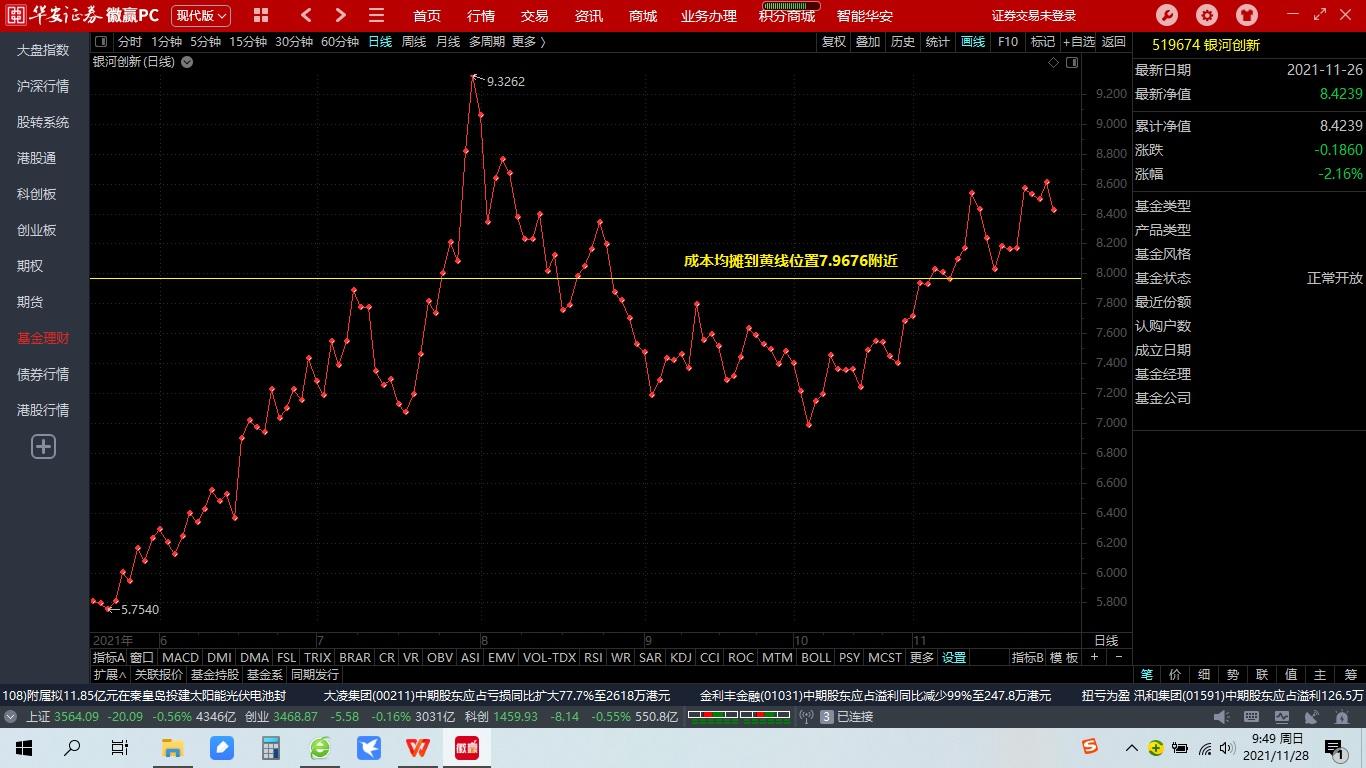Click the 叠加 overlay button
1366x768 pixels.
(868, 41)
